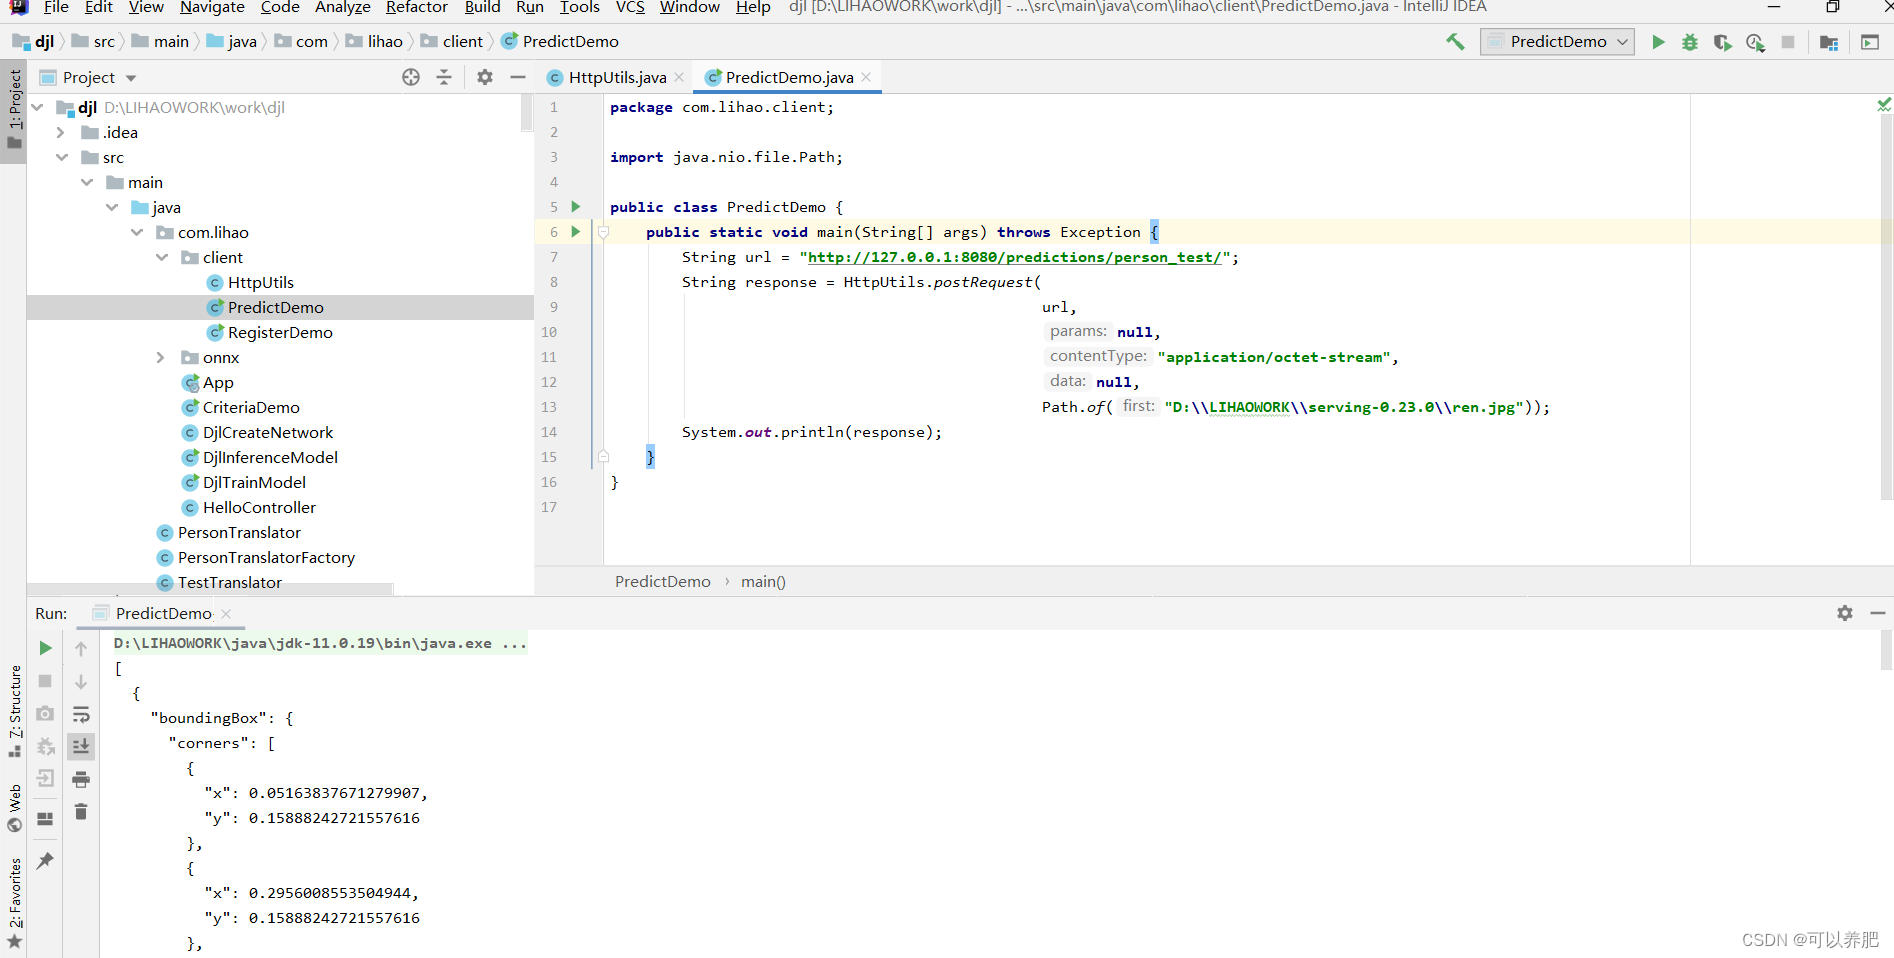The width and height of the screenshot is (1894, 958).
Task: Toggle the Z: Structure tool window stripe
Action: pyautogui.click(x=14, y=710)
